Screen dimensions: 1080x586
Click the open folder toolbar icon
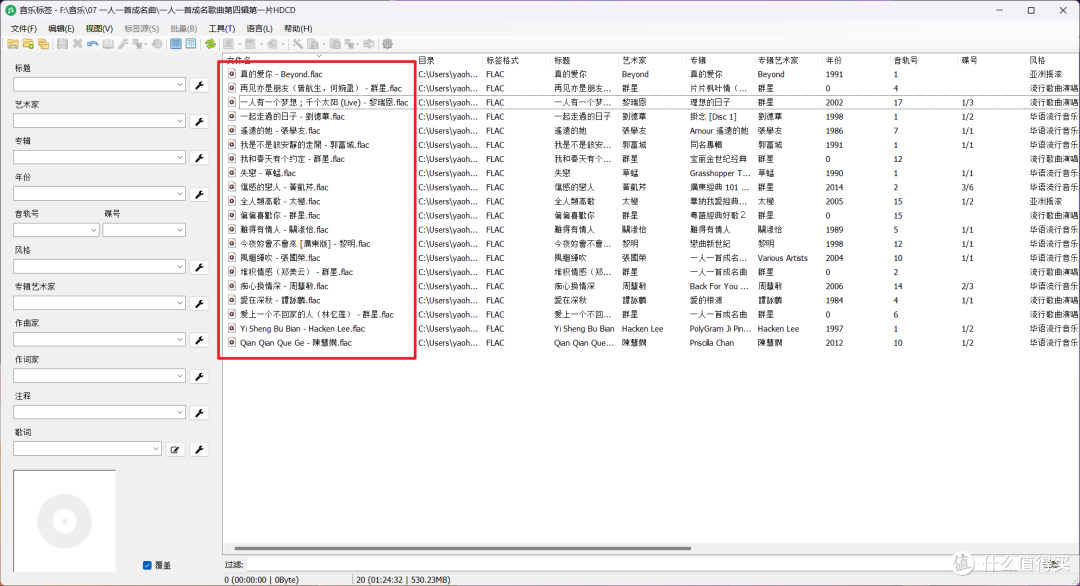[15, 44]
